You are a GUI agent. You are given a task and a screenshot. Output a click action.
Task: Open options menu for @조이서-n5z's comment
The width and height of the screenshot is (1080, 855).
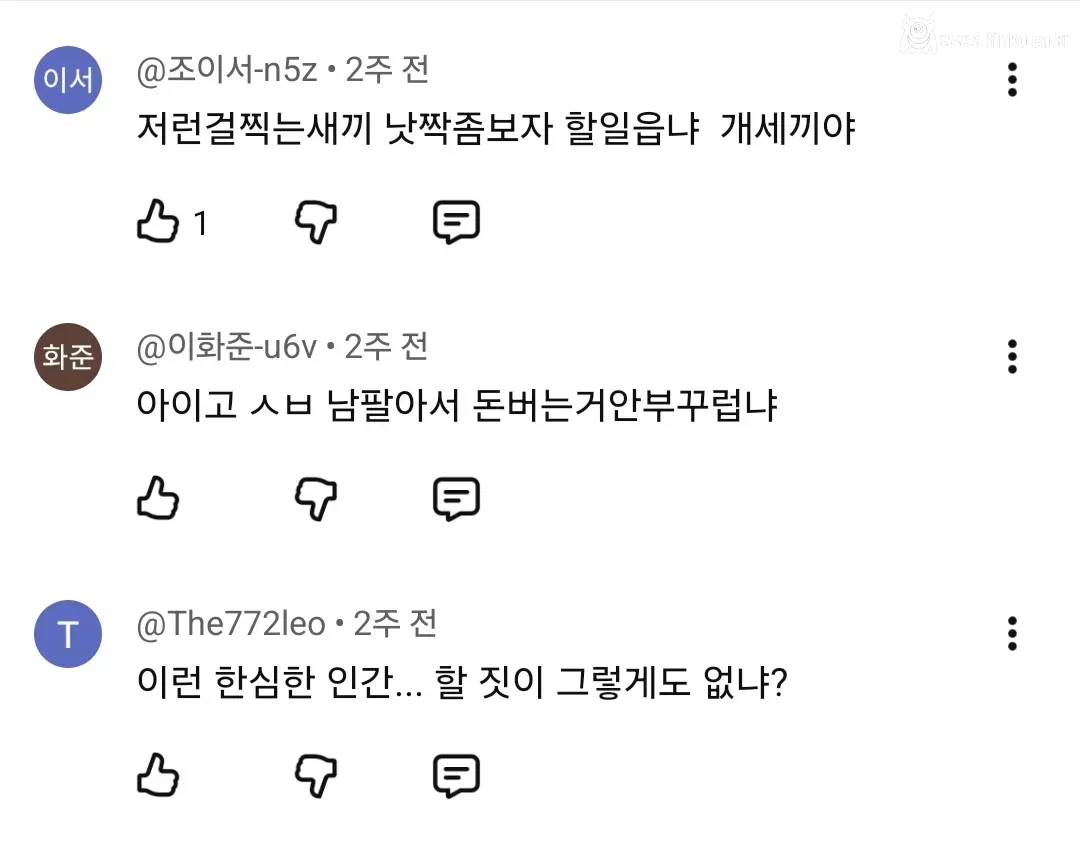coord(1012,80)
